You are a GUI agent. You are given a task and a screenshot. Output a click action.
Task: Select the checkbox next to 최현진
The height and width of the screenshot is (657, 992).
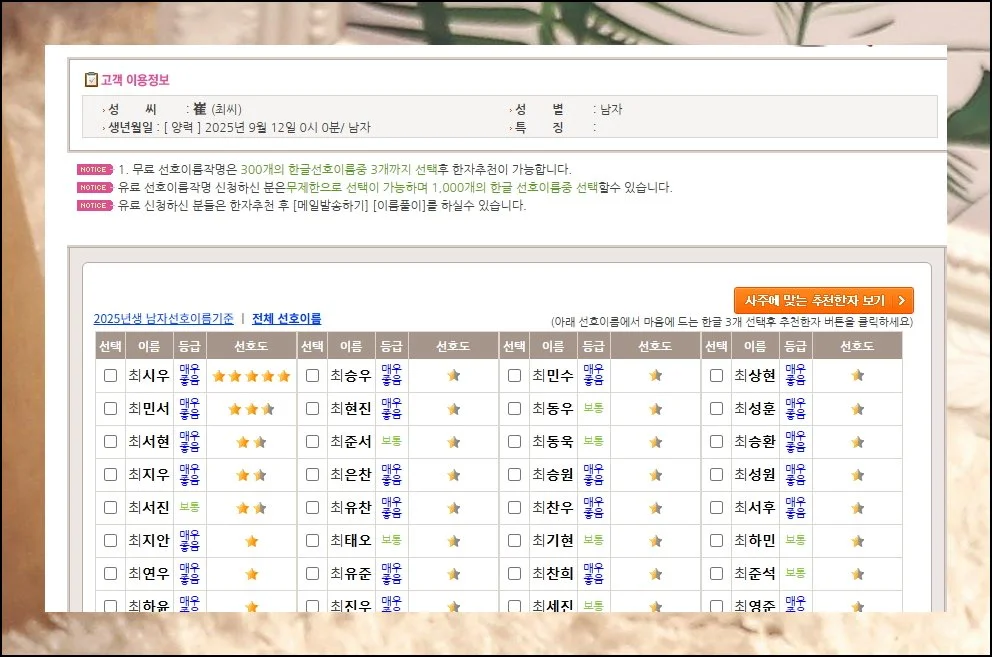[x=312, y=409]
